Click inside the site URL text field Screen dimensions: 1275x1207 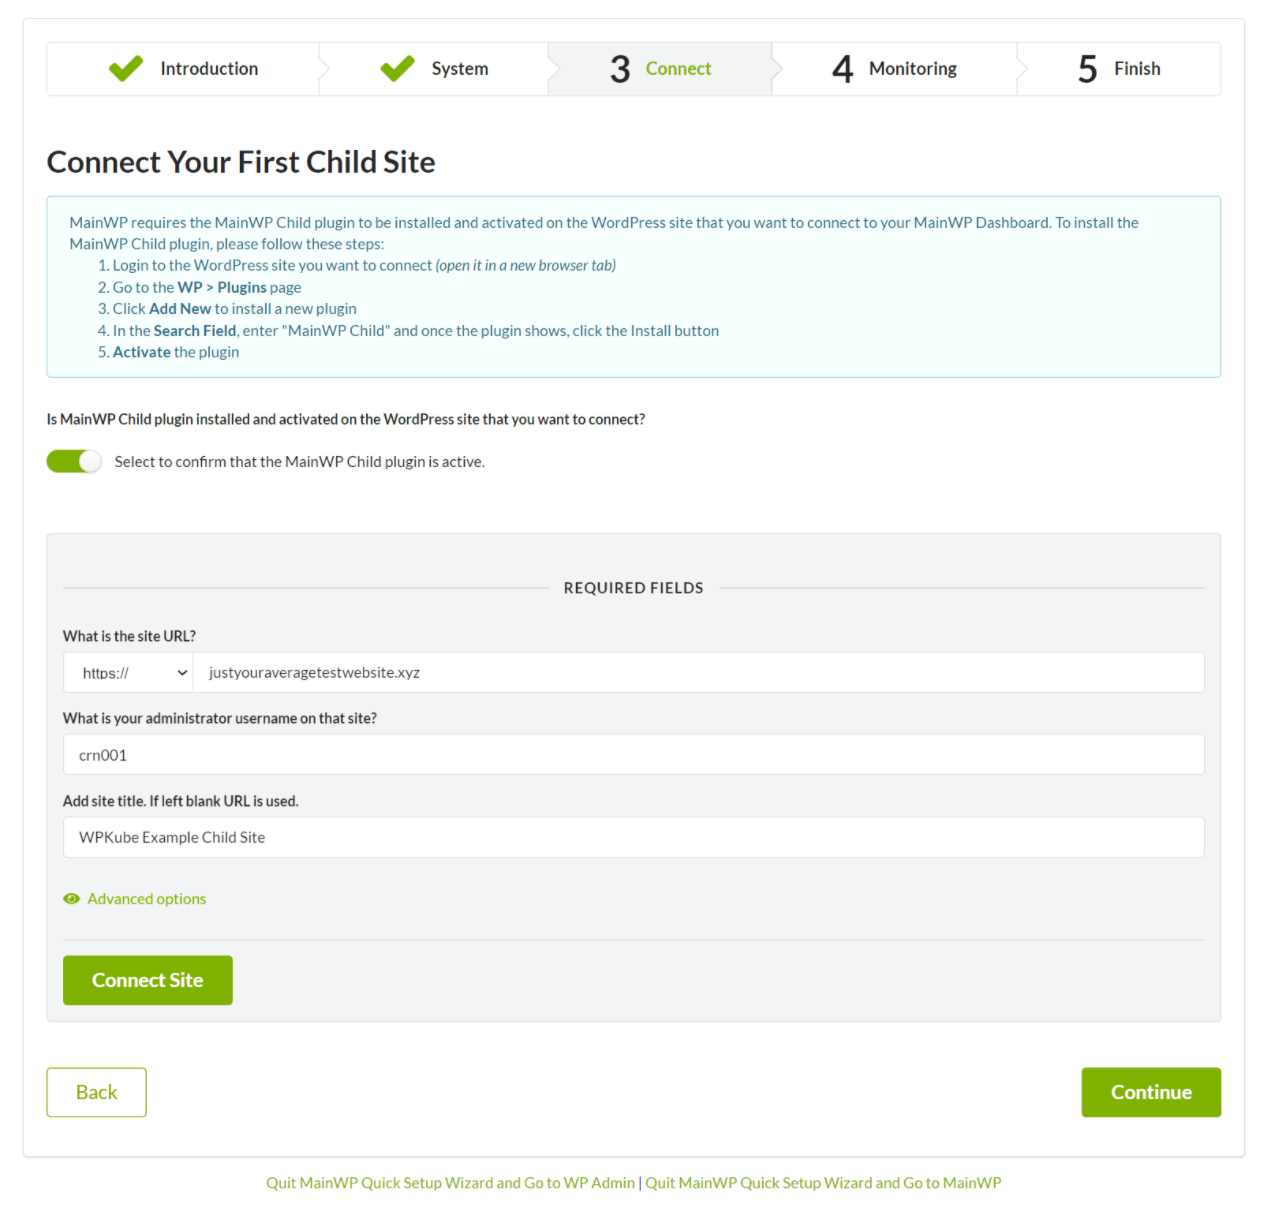pos(698,673)
